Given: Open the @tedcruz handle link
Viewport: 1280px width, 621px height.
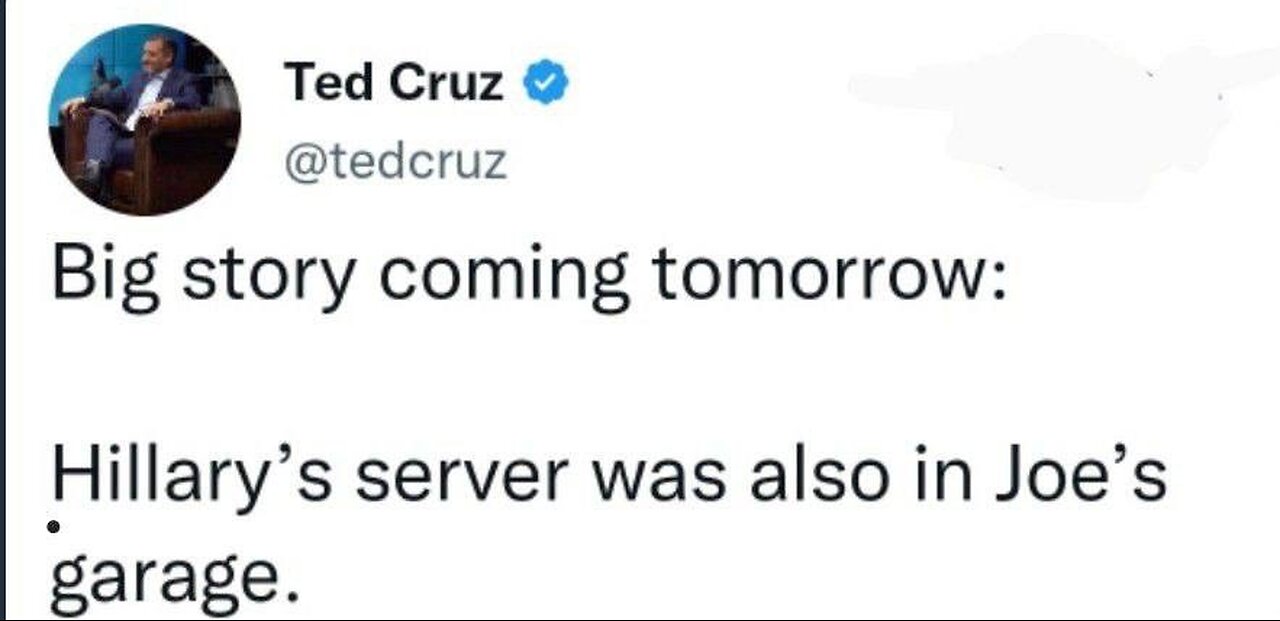Looking at the screenshot, I should click(x=396, y=161).
